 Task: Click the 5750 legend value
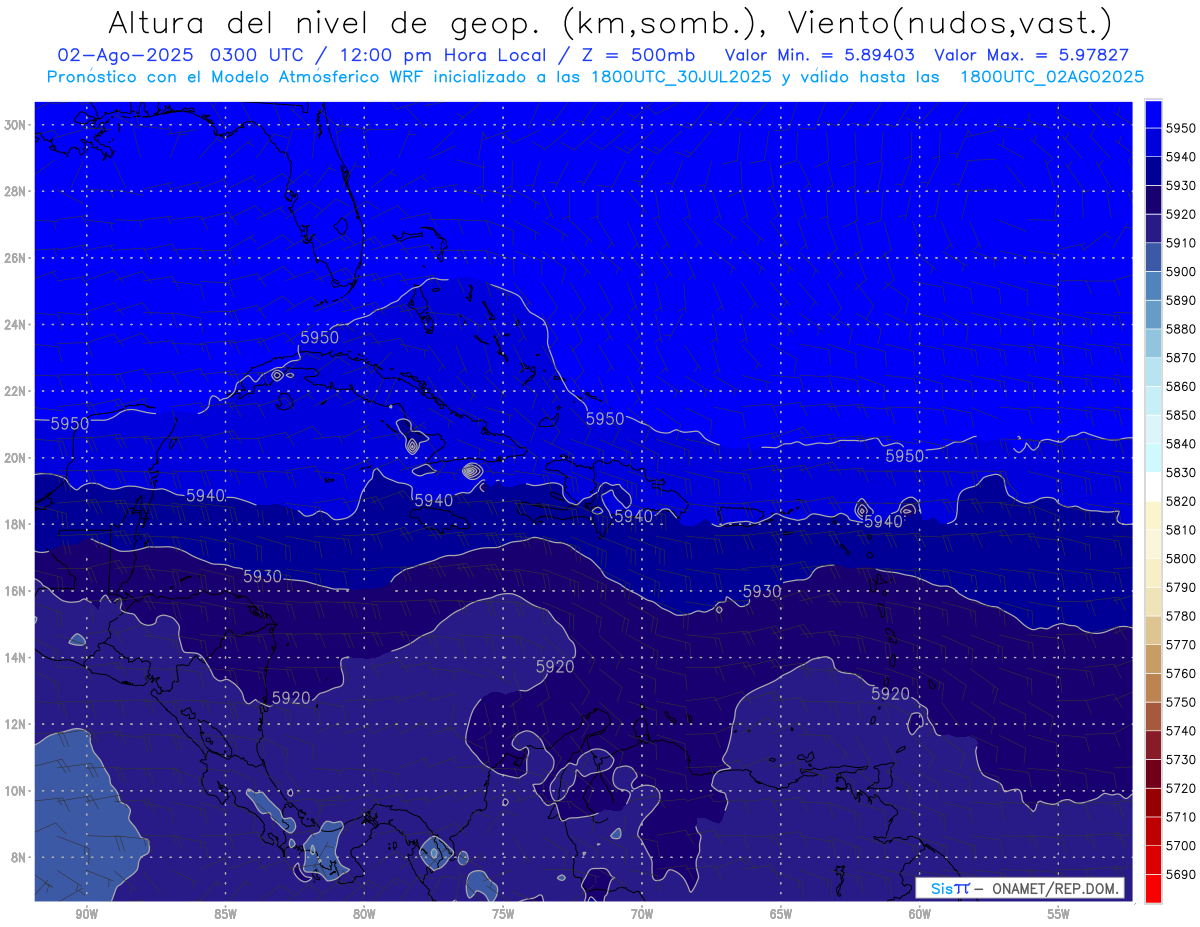(1180, 702)
